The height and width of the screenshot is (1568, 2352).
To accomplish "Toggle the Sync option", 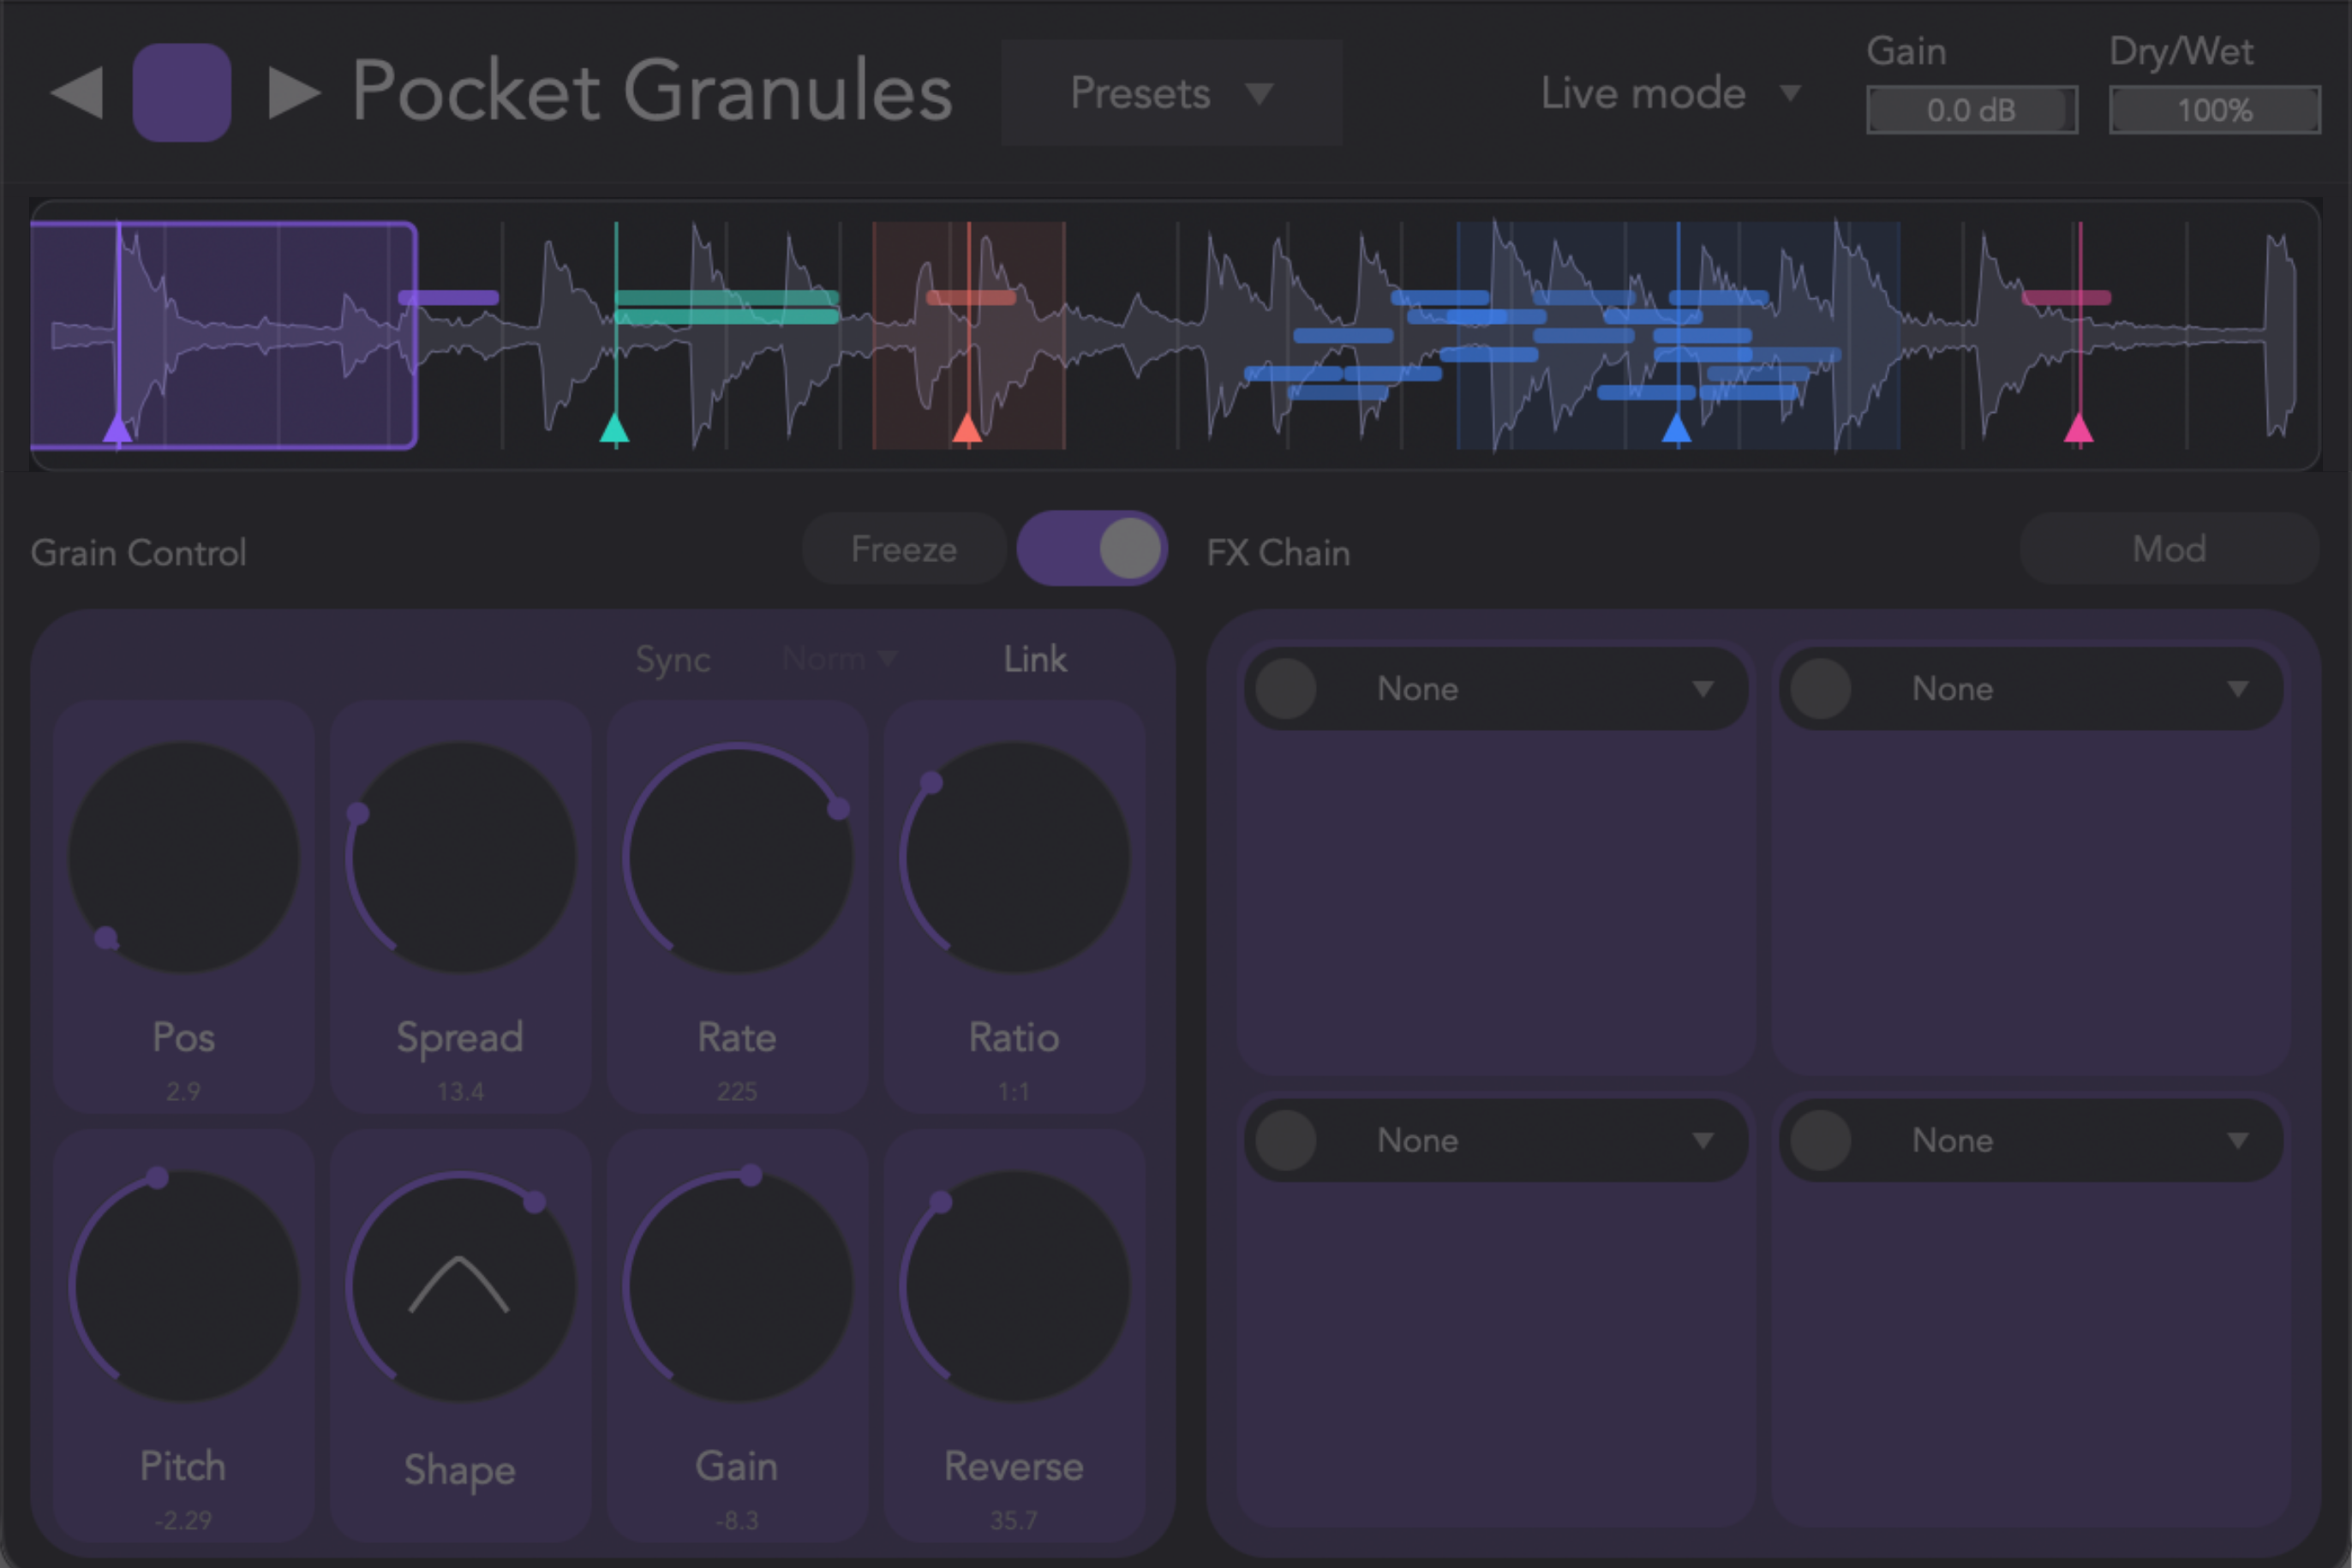I will click(x=673, y=659).
